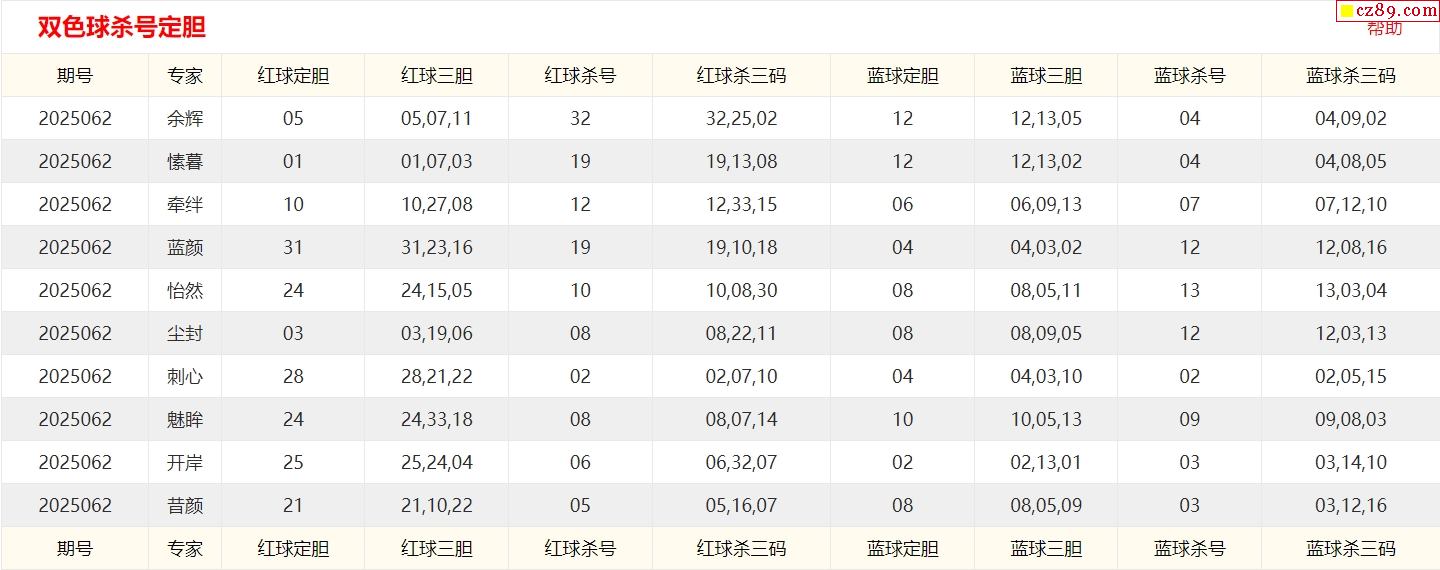Screen dimensions: 1440x570
Task: Click red kill numbers 12,33,15
Action: [x=741, y=205]
